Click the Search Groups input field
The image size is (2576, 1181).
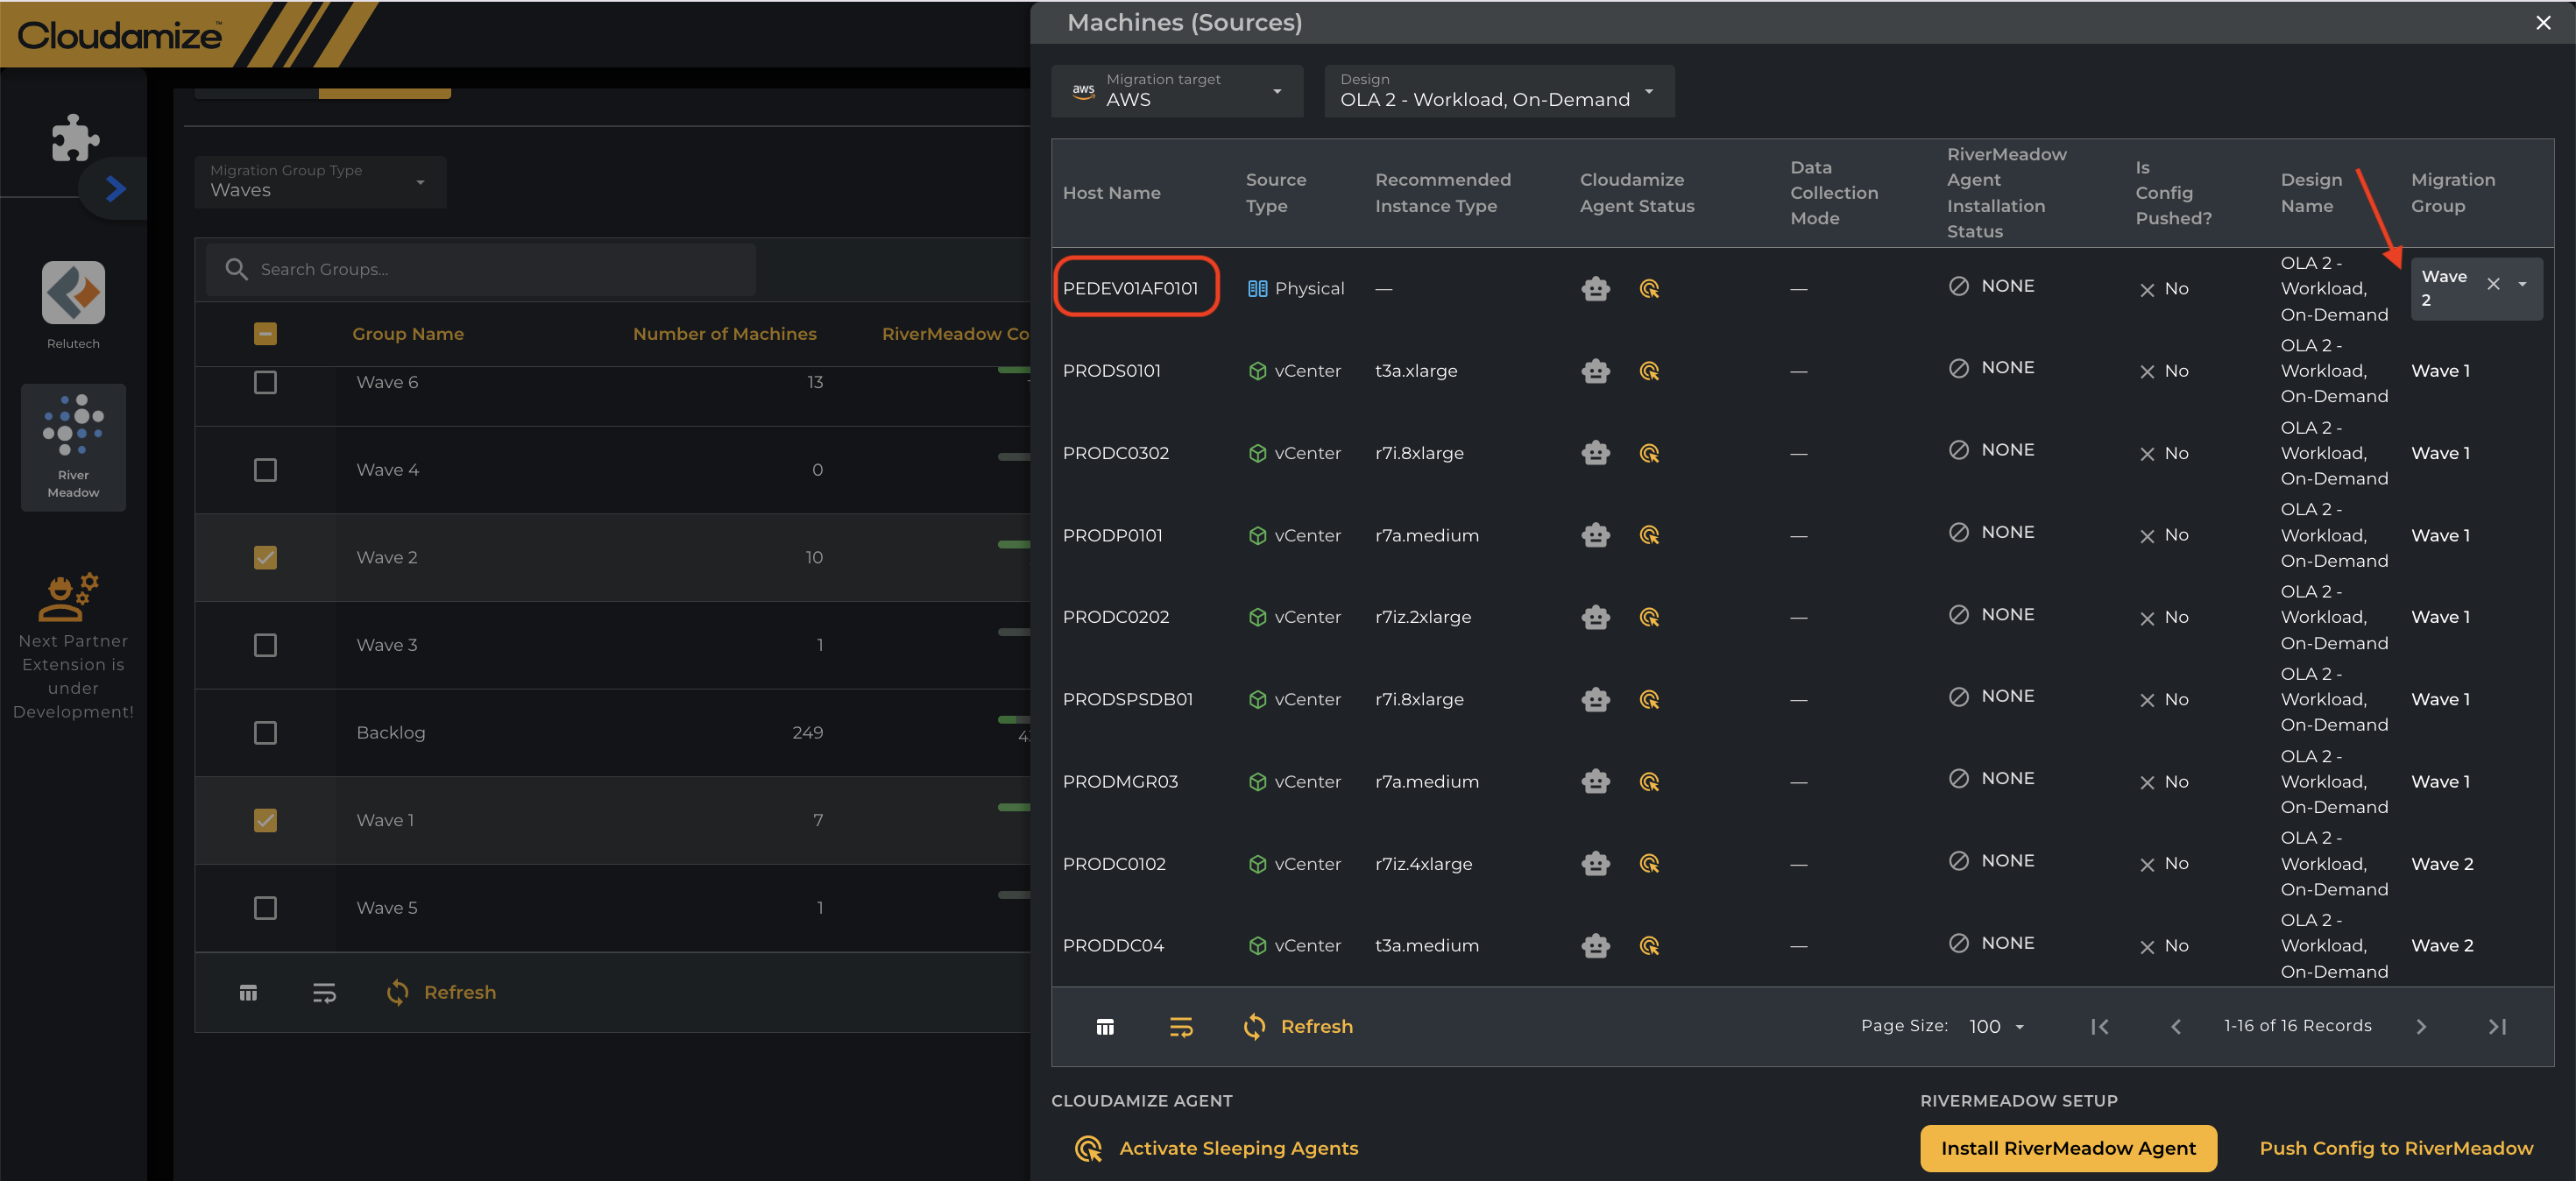pyautogui.click(x=480, y=269)
